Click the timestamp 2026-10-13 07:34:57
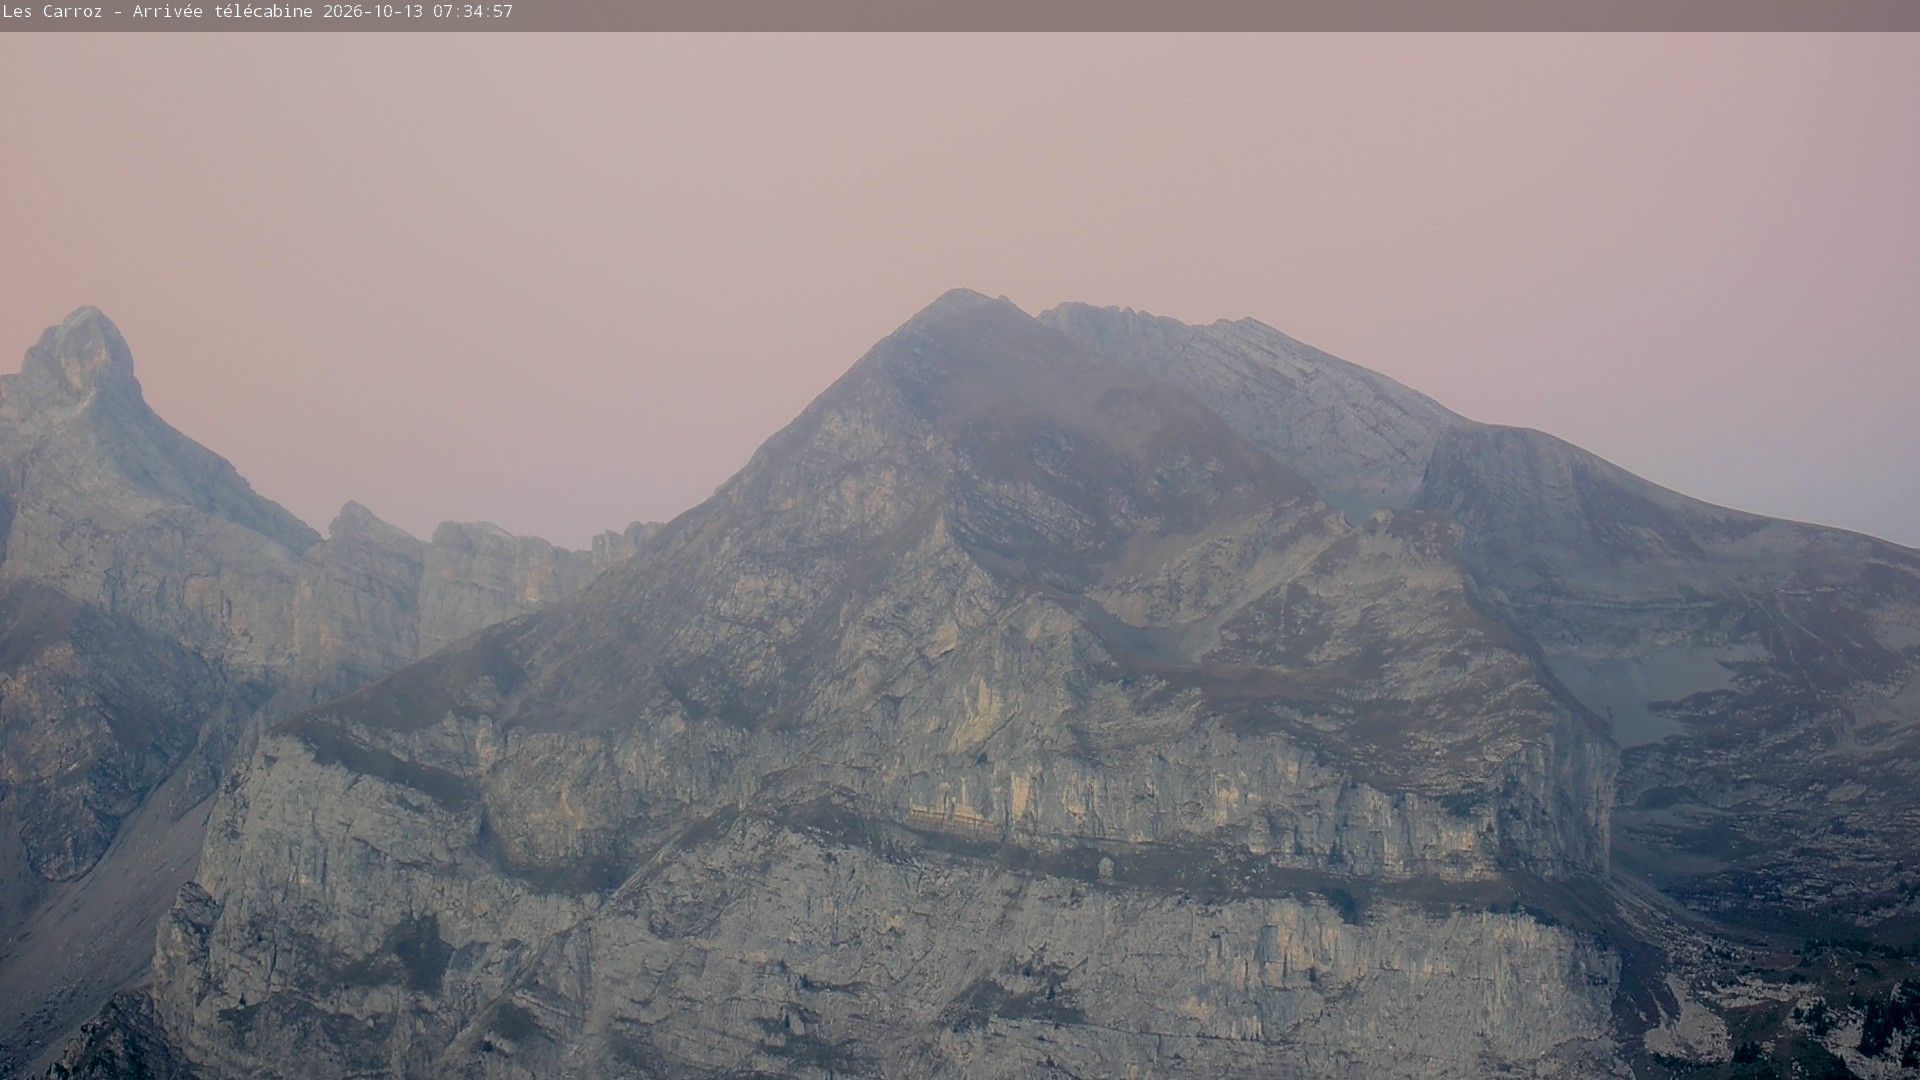Screen dimensions: 1920x1080 pyautogui.click(x=418, y=12)
